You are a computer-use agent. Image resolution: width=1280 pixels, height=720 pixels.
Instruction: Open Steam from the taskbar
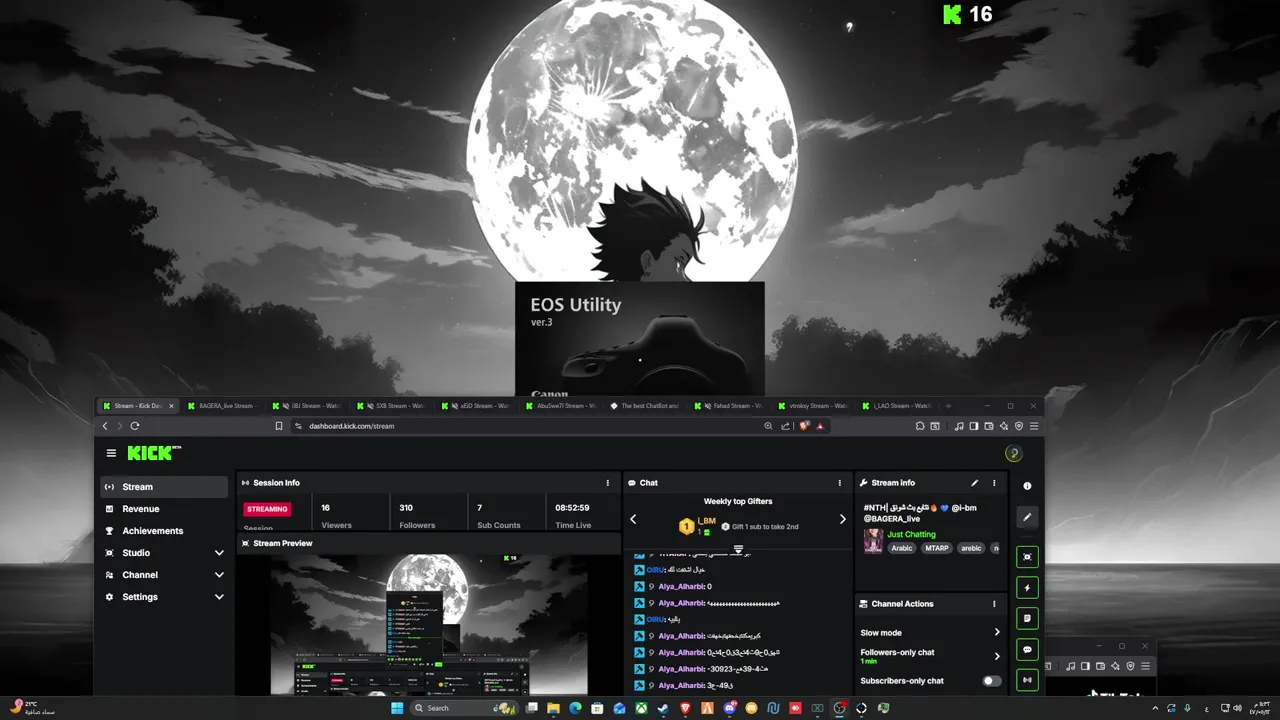663,708
